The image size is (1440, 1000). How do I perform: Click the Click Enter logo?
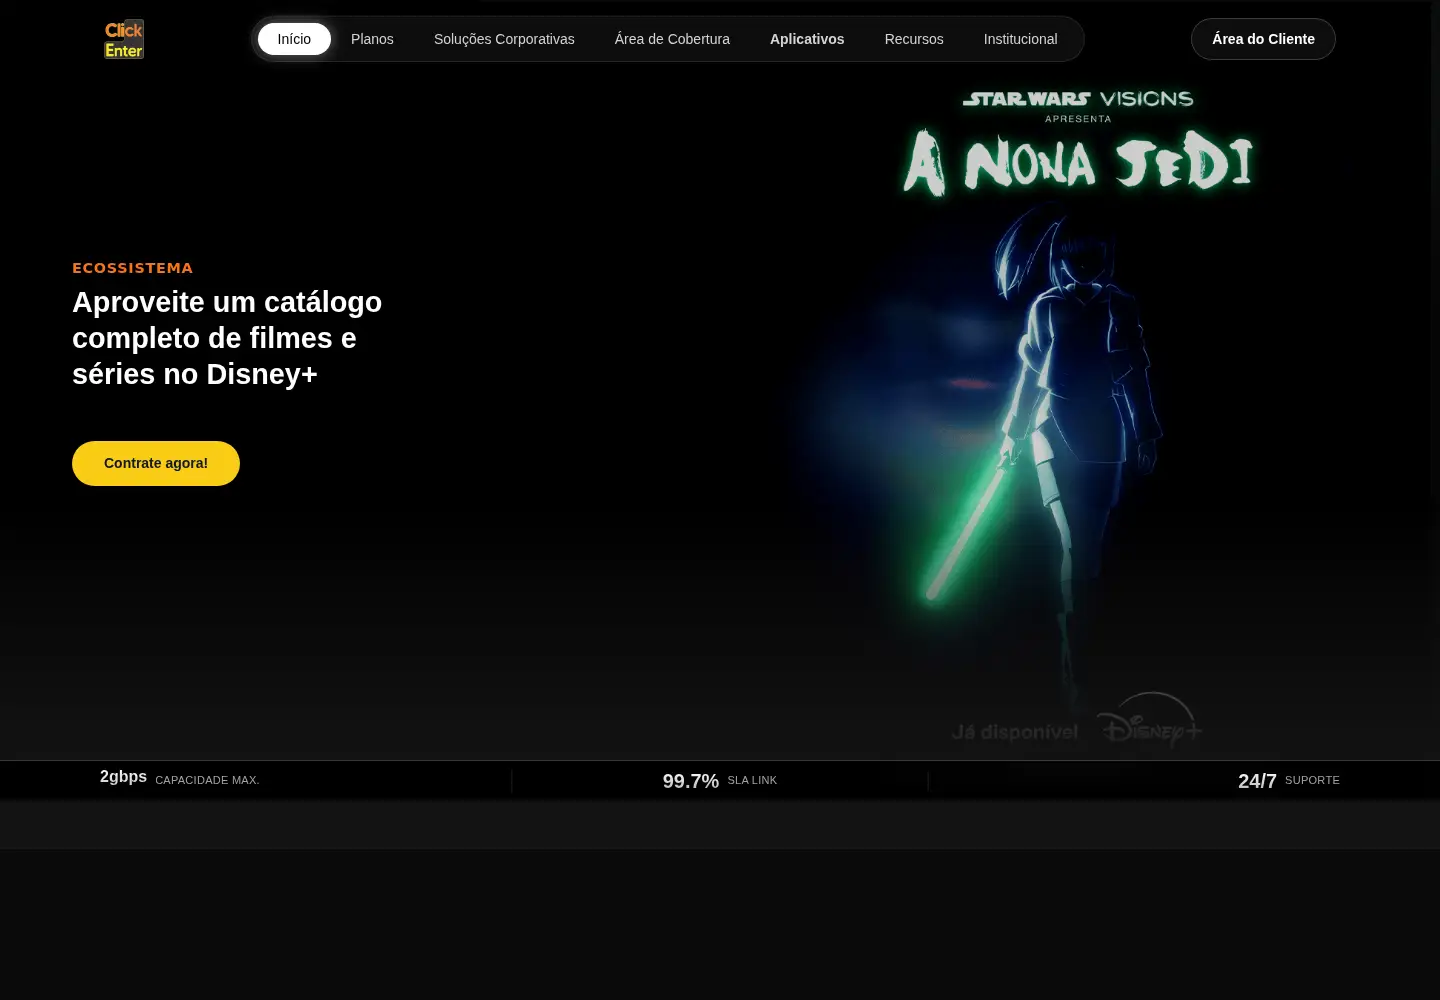point(124,39)
